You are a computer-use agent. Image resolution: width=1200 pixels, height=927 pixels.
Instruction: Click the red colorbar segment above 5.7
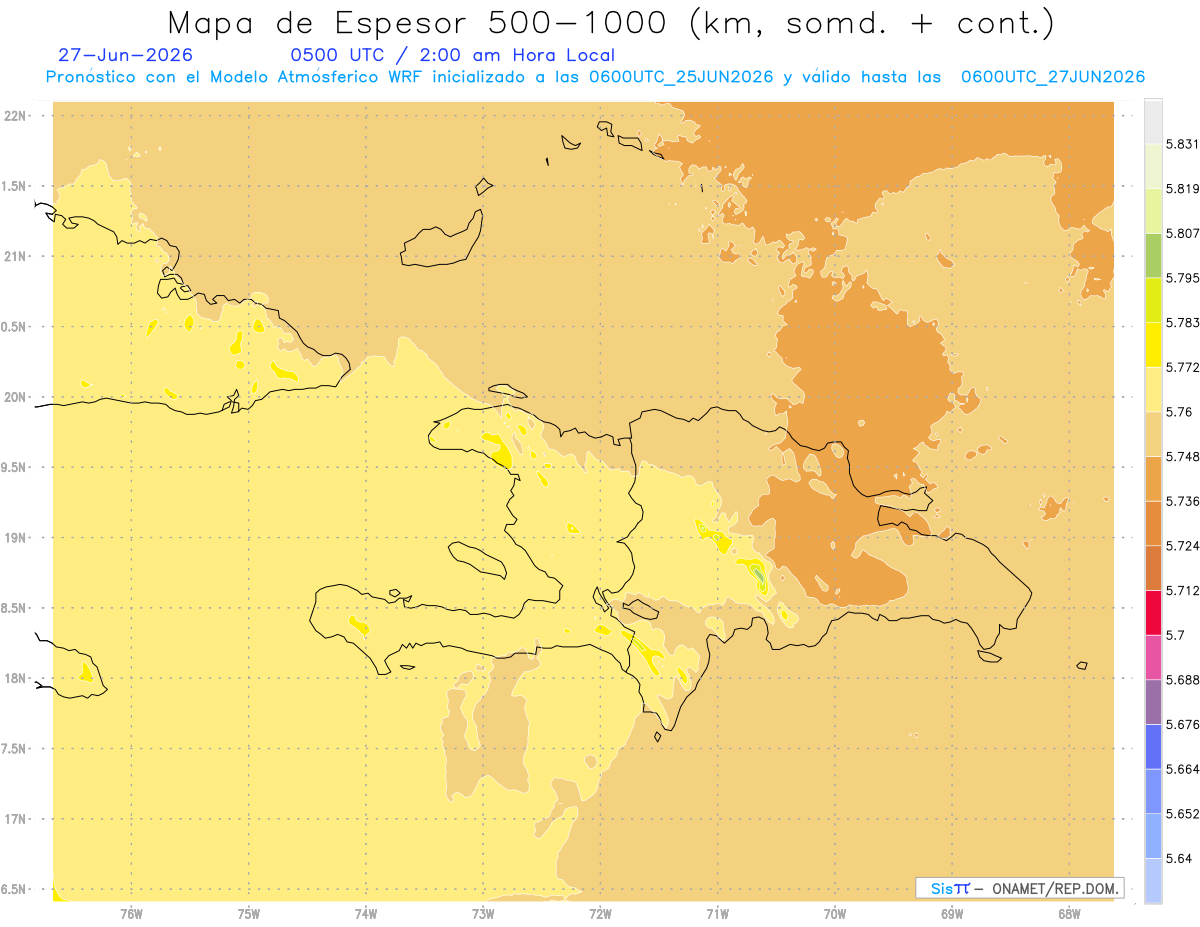coord(1153,612)
